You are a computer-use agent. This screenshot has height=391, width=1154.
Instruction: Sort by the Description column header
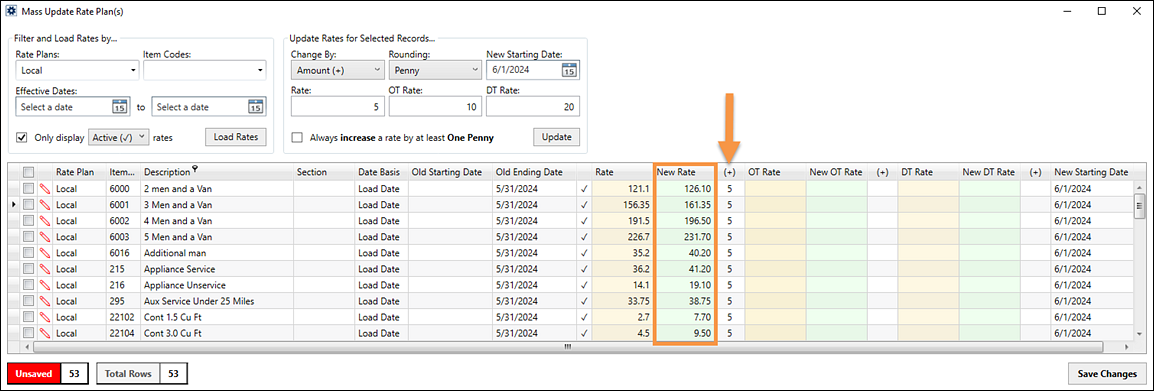217,172
